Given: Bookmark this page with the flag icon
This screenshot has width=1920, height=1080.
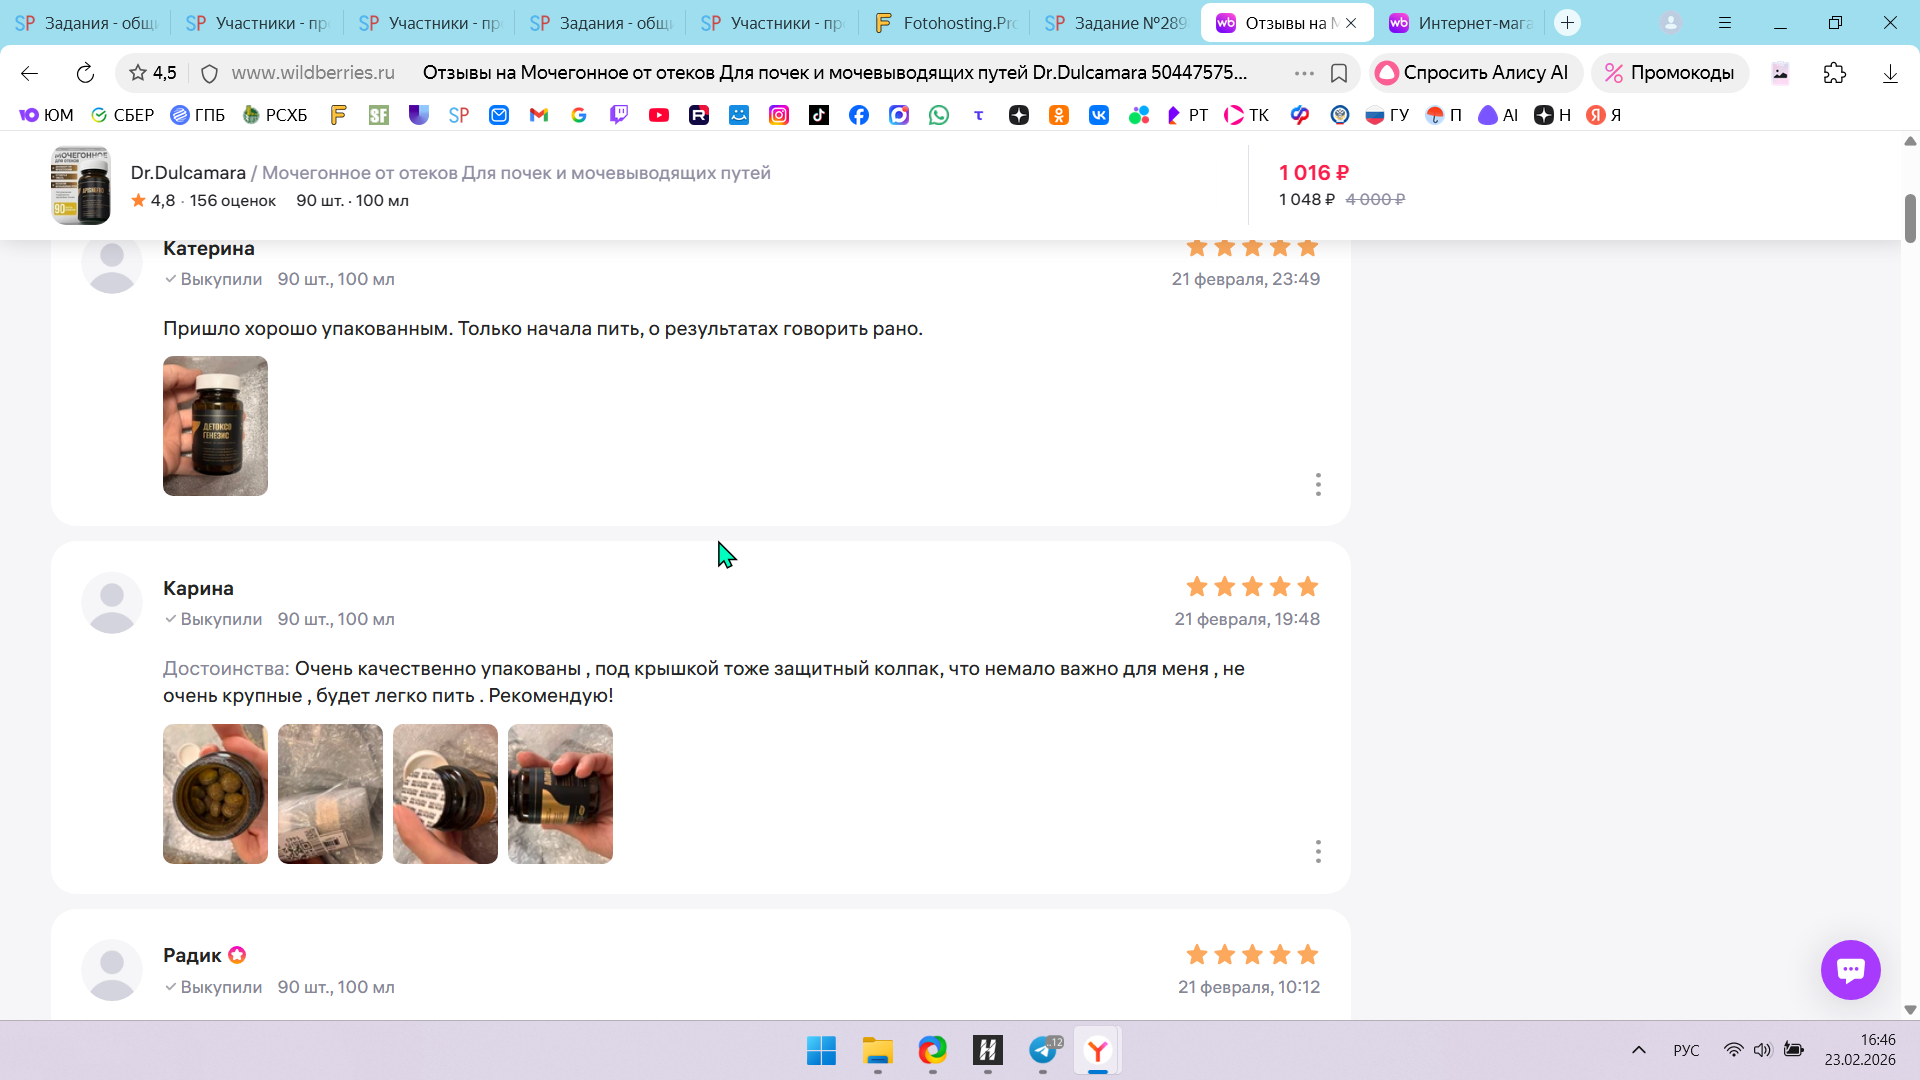Looking at the screenshot, I should (x=1339, y=73).
